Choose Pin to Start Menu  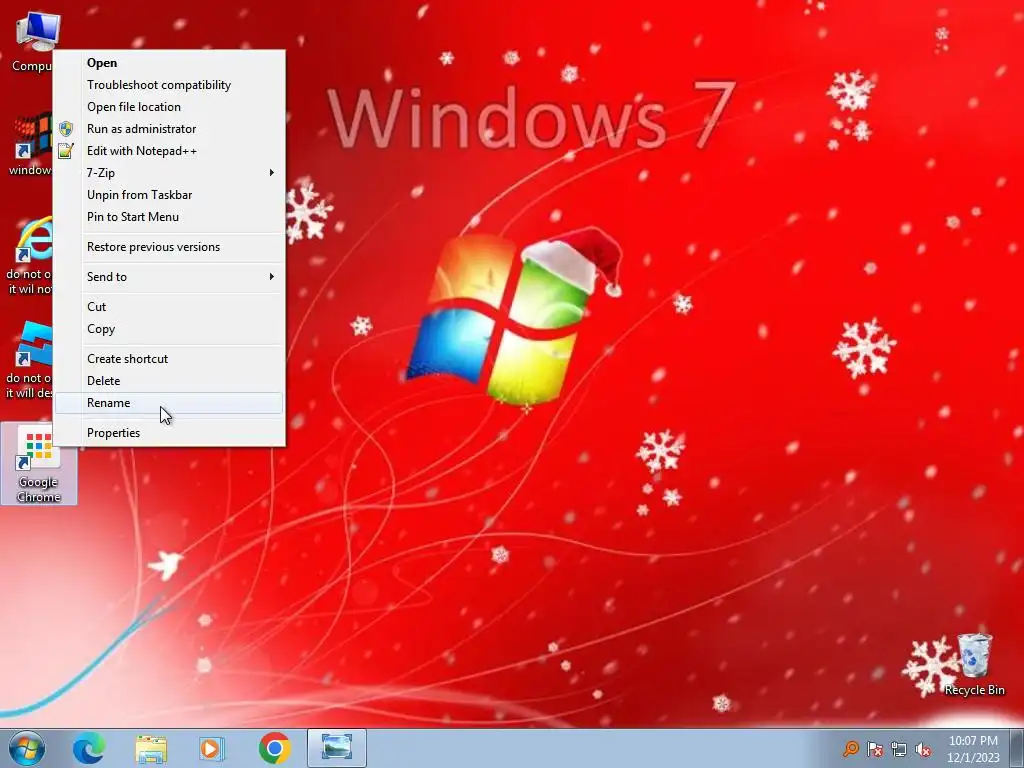[x=168, y=217]
